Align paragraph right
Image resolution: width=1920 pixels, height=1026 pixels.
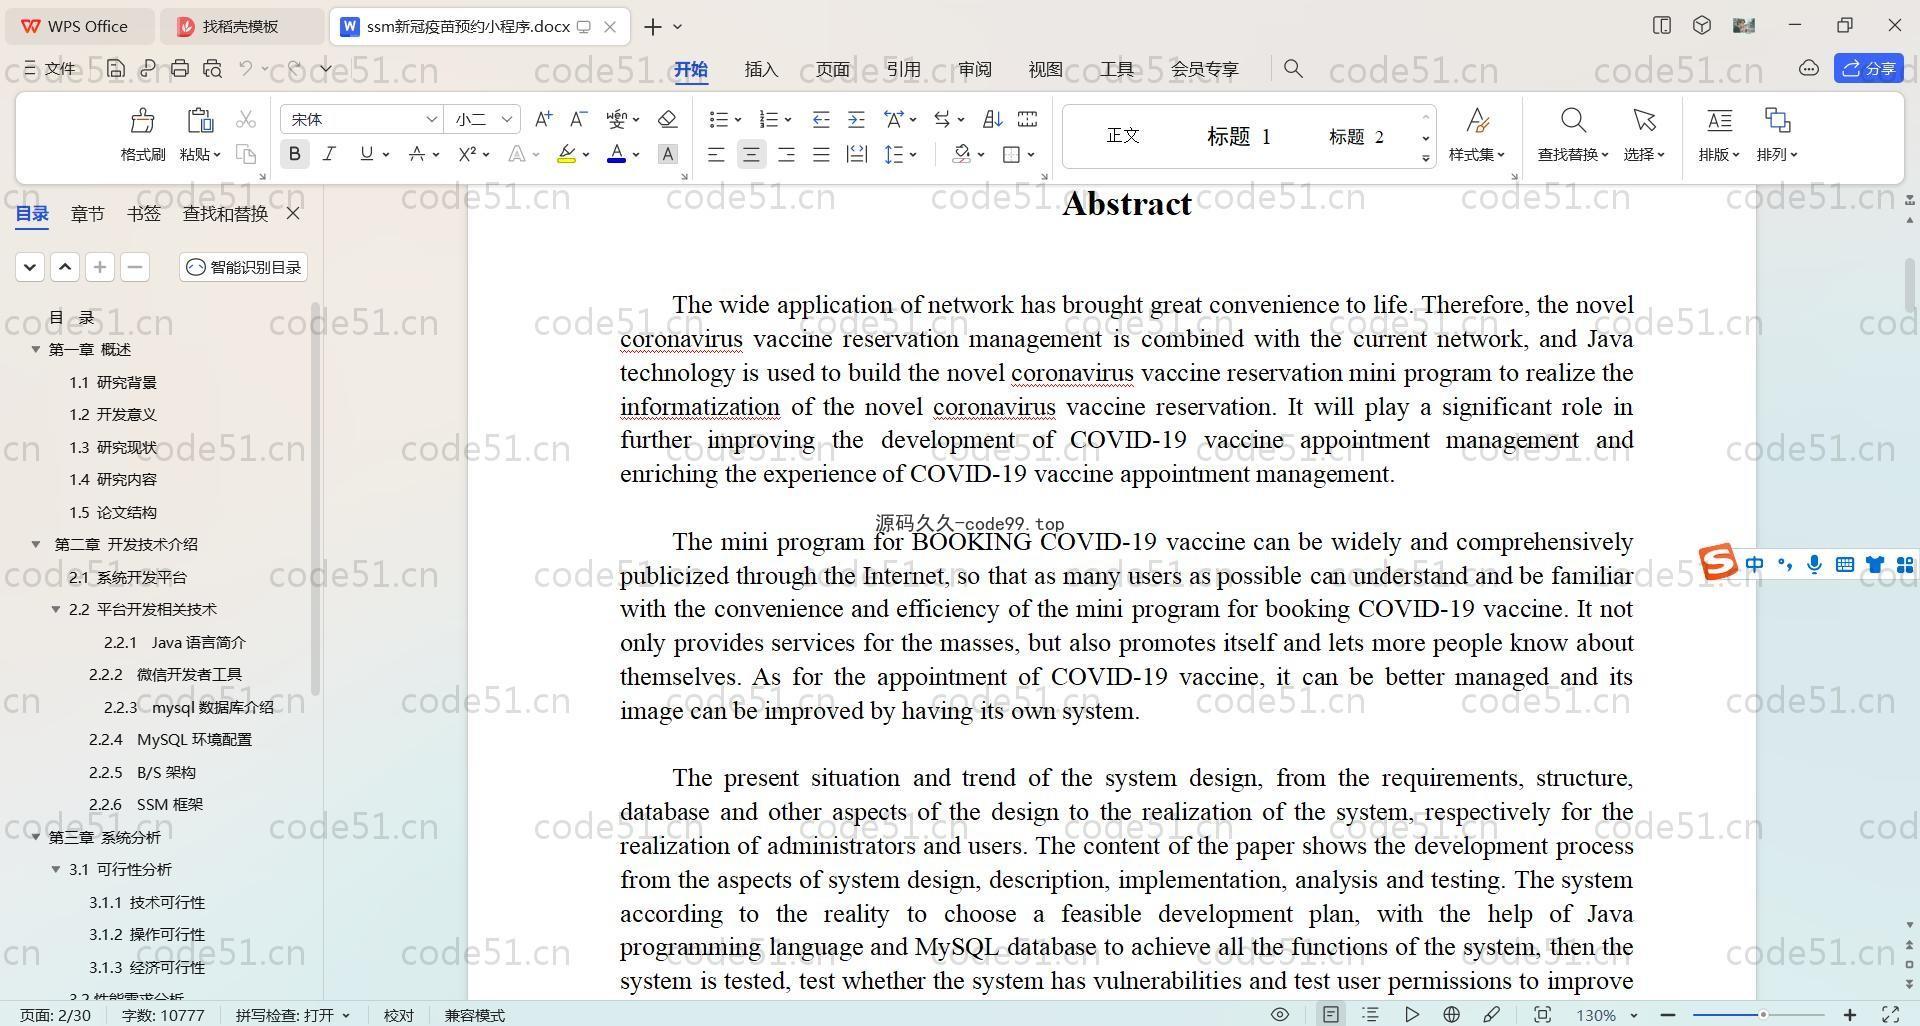pos(786,154)
